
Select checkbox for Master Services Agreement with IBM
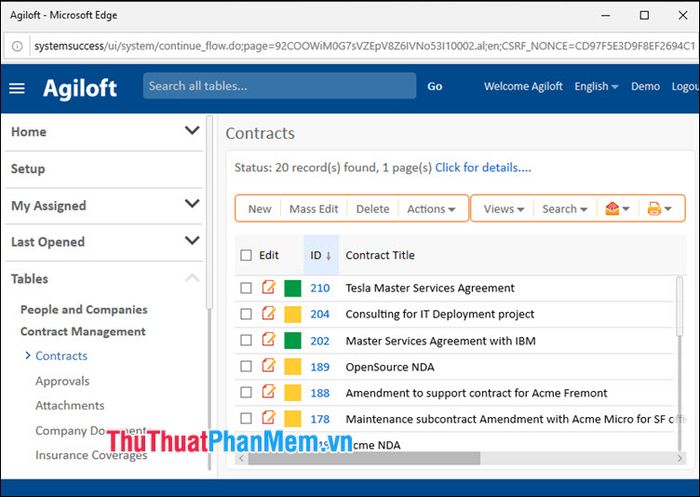tap(246, 340)
